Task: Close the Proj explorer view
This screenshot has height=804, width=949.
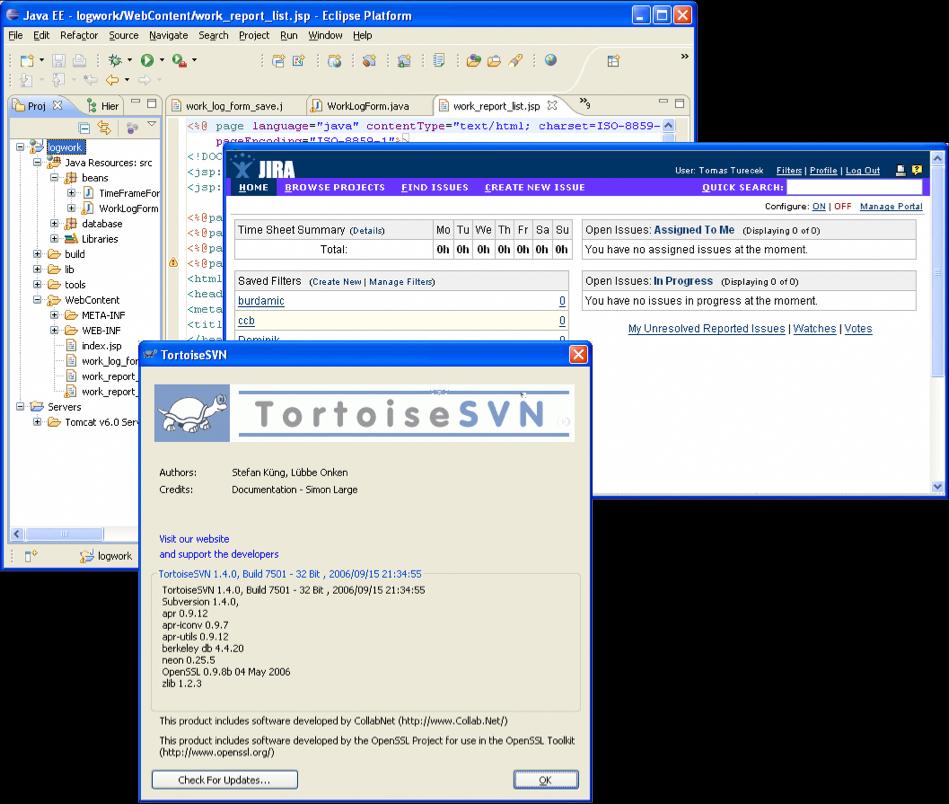Action: click(57, 105)
